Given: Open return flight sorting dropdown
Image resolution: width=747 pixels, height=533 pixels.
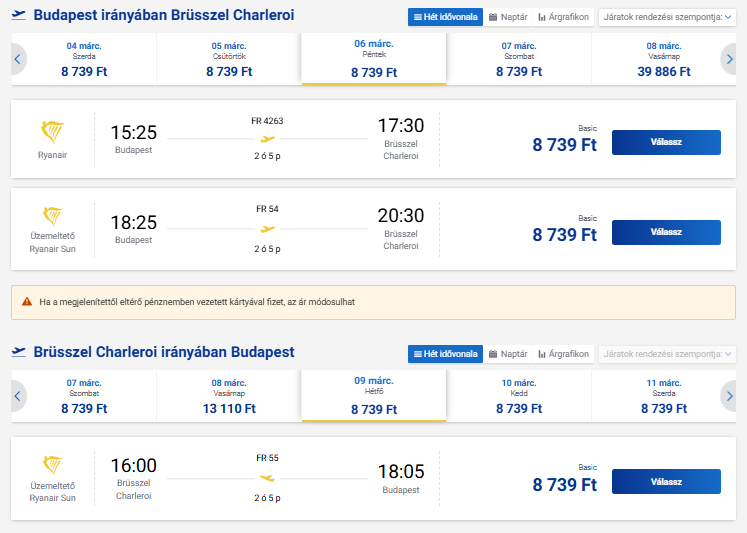Looking at the screenshot, I should [x=666, y=354].
